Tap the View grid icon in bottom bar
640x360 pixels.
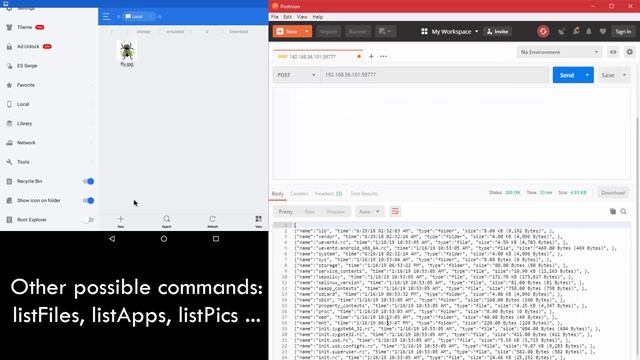[259, 220]
